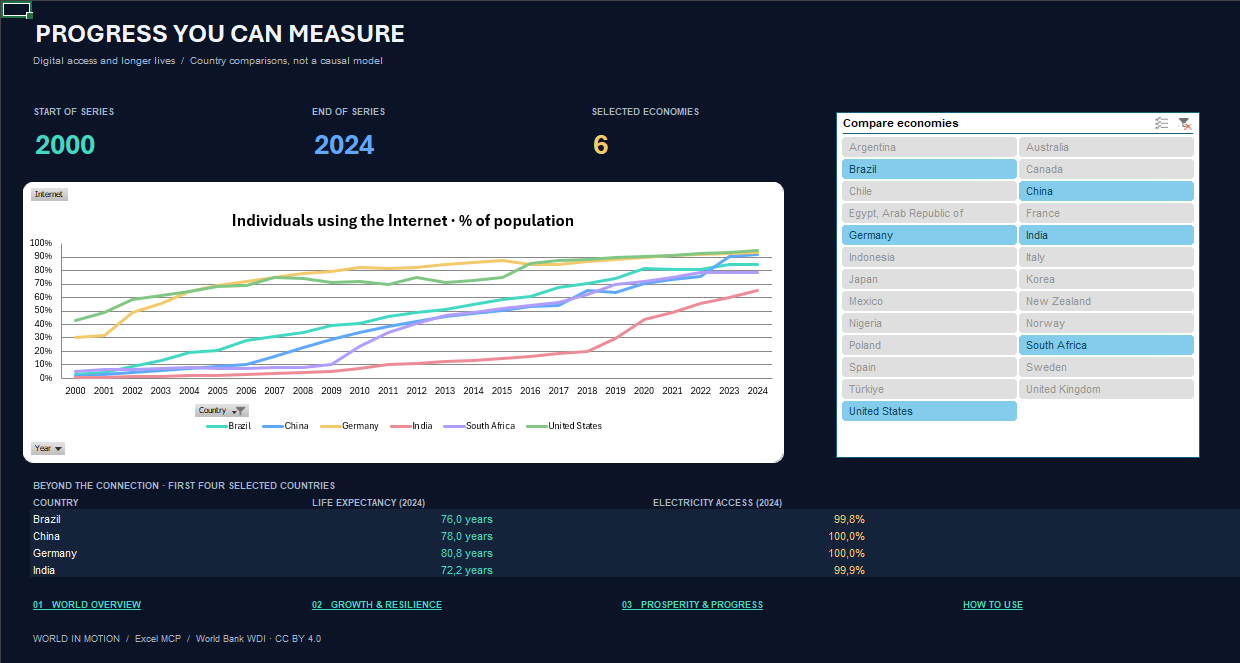Click the Brazil legend entry

point(228,426)
